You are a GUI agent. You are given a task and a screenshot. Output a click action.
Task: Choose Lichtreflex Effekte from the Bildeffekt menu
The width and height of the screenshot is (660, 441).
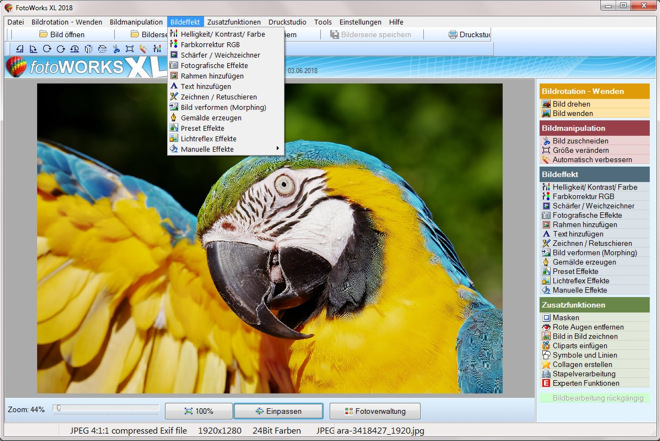[226, 138]
